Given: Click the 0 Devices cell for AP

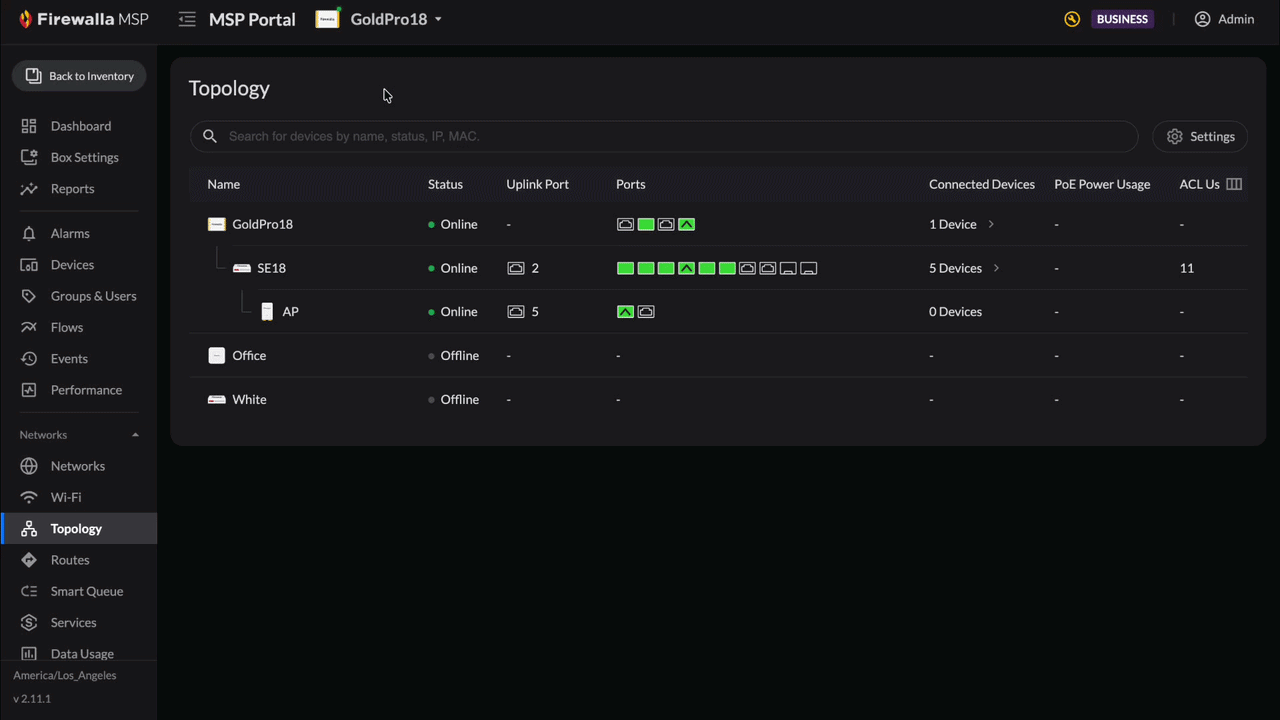Looking at the screenshot, I should [955, 312].
